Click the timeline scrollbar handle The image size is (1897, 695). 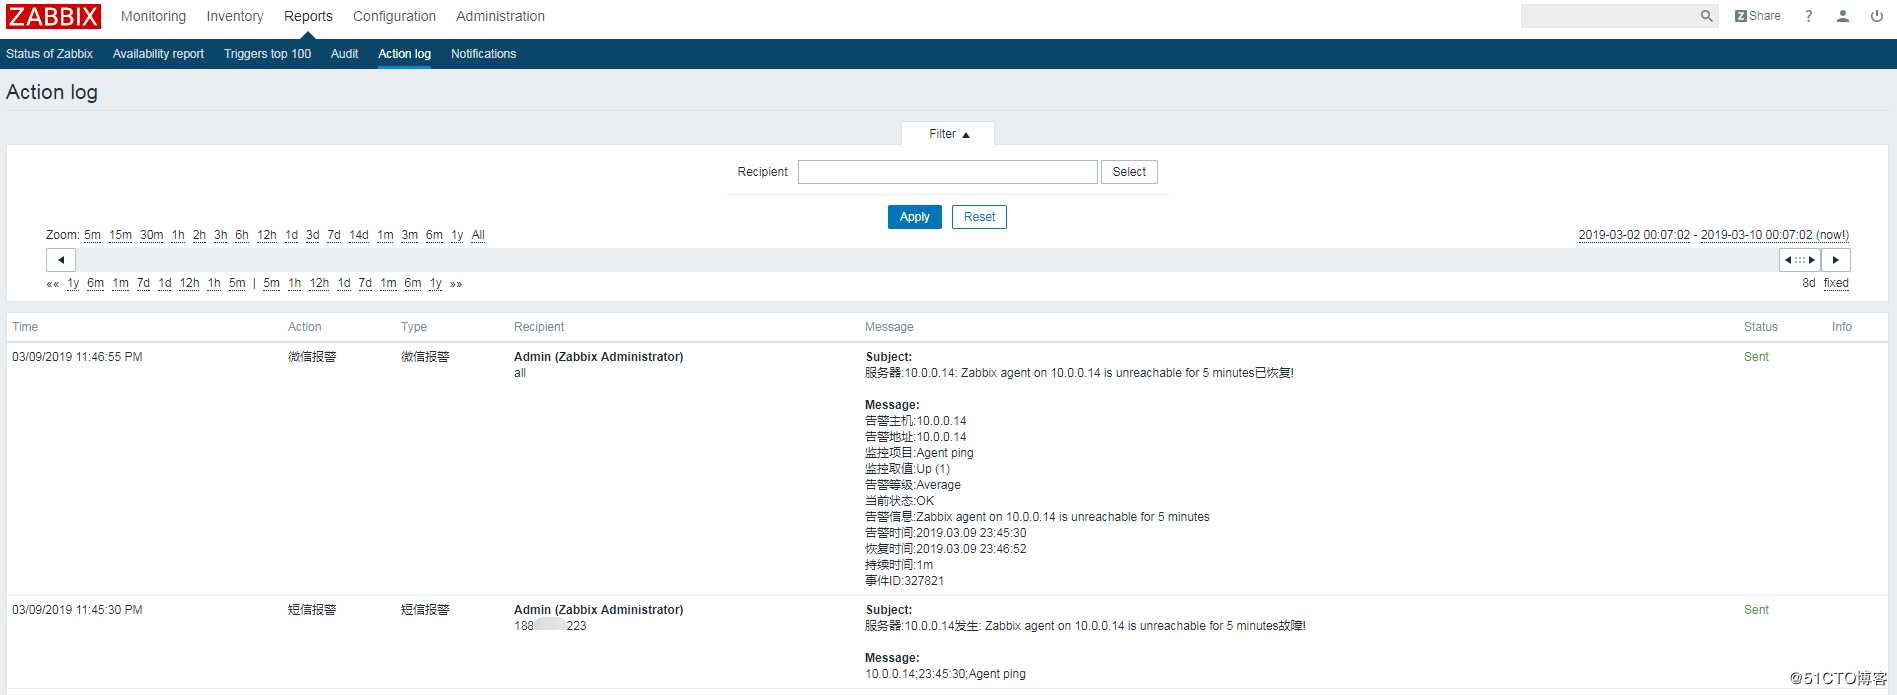click(x=1800, y=260)
